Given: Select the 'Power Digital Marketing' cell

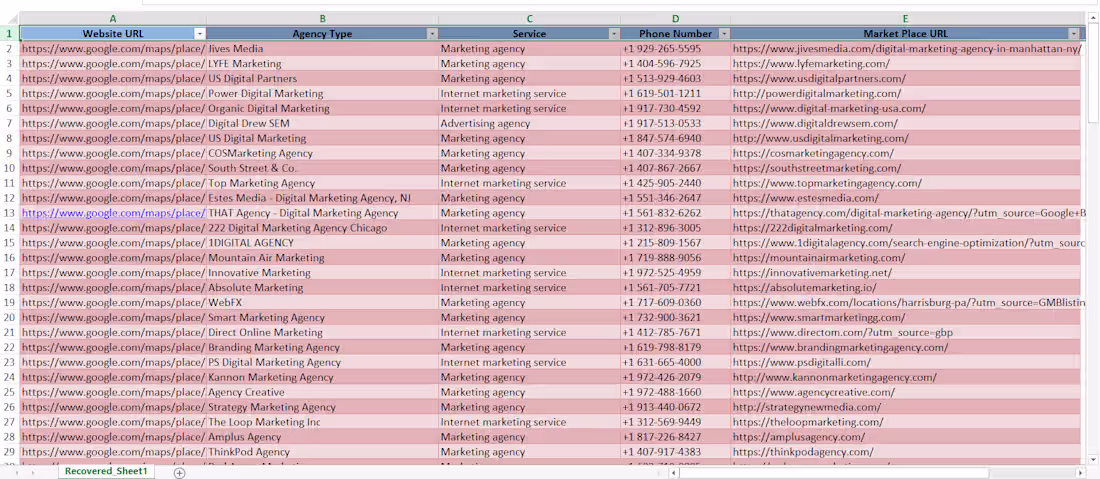Looking at the screenshot, I should (x=322, y=93).
